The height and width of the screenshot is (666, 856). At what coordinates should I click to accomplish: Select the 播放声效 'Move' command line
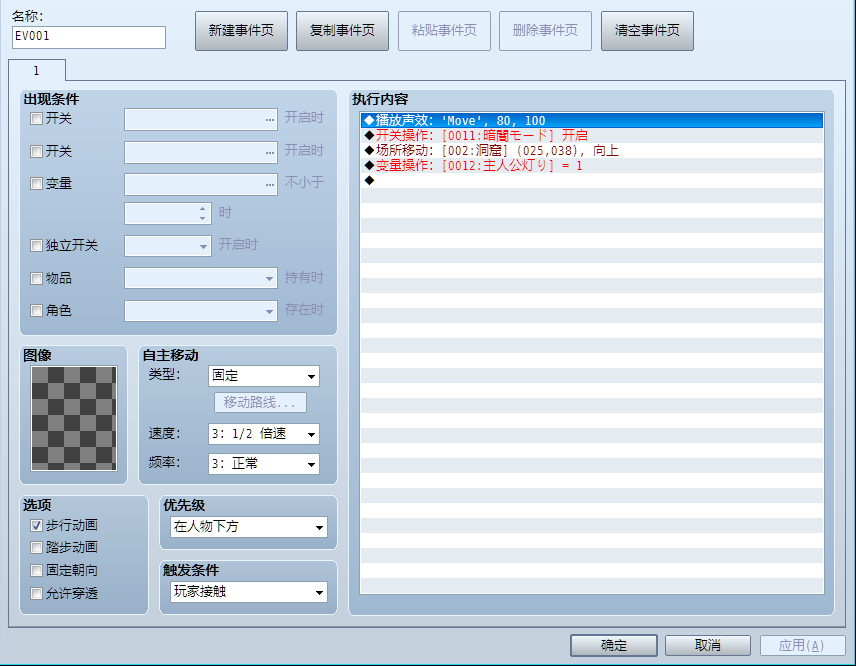[592, 120]
